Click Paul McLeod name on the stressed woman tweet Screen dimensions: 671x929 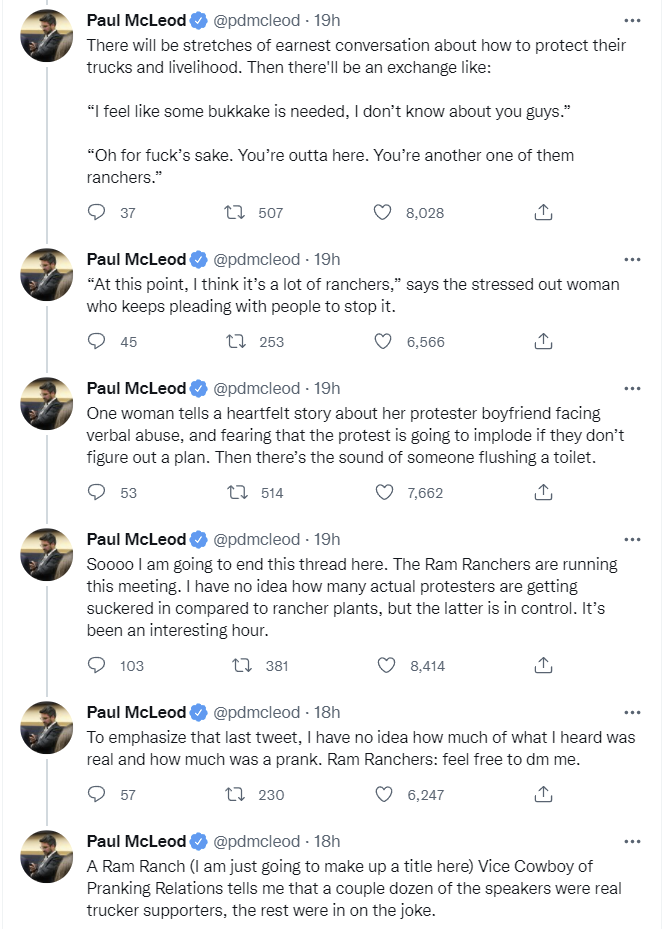coord(136,259)
